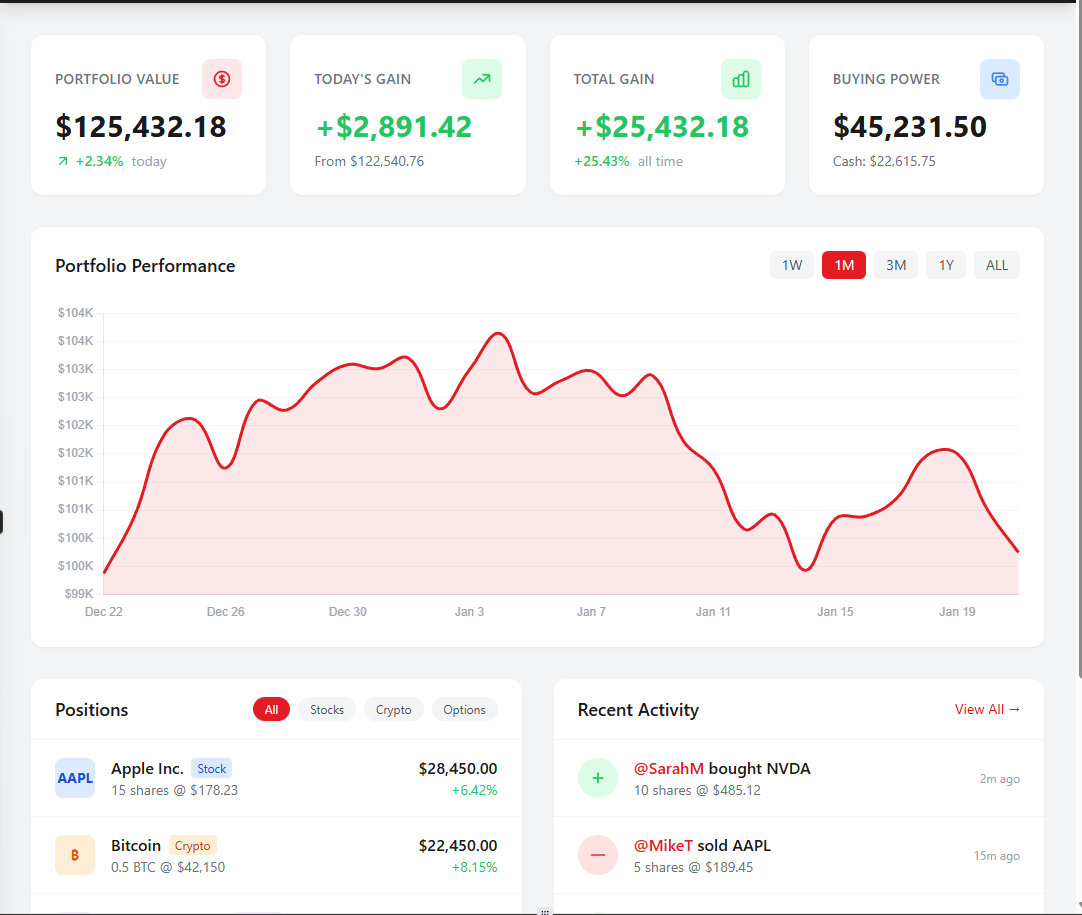The height and width of the screenshot is (915, 1082).
Task: Select the 3M chart timeframe
Action: [x=896, y=265]
